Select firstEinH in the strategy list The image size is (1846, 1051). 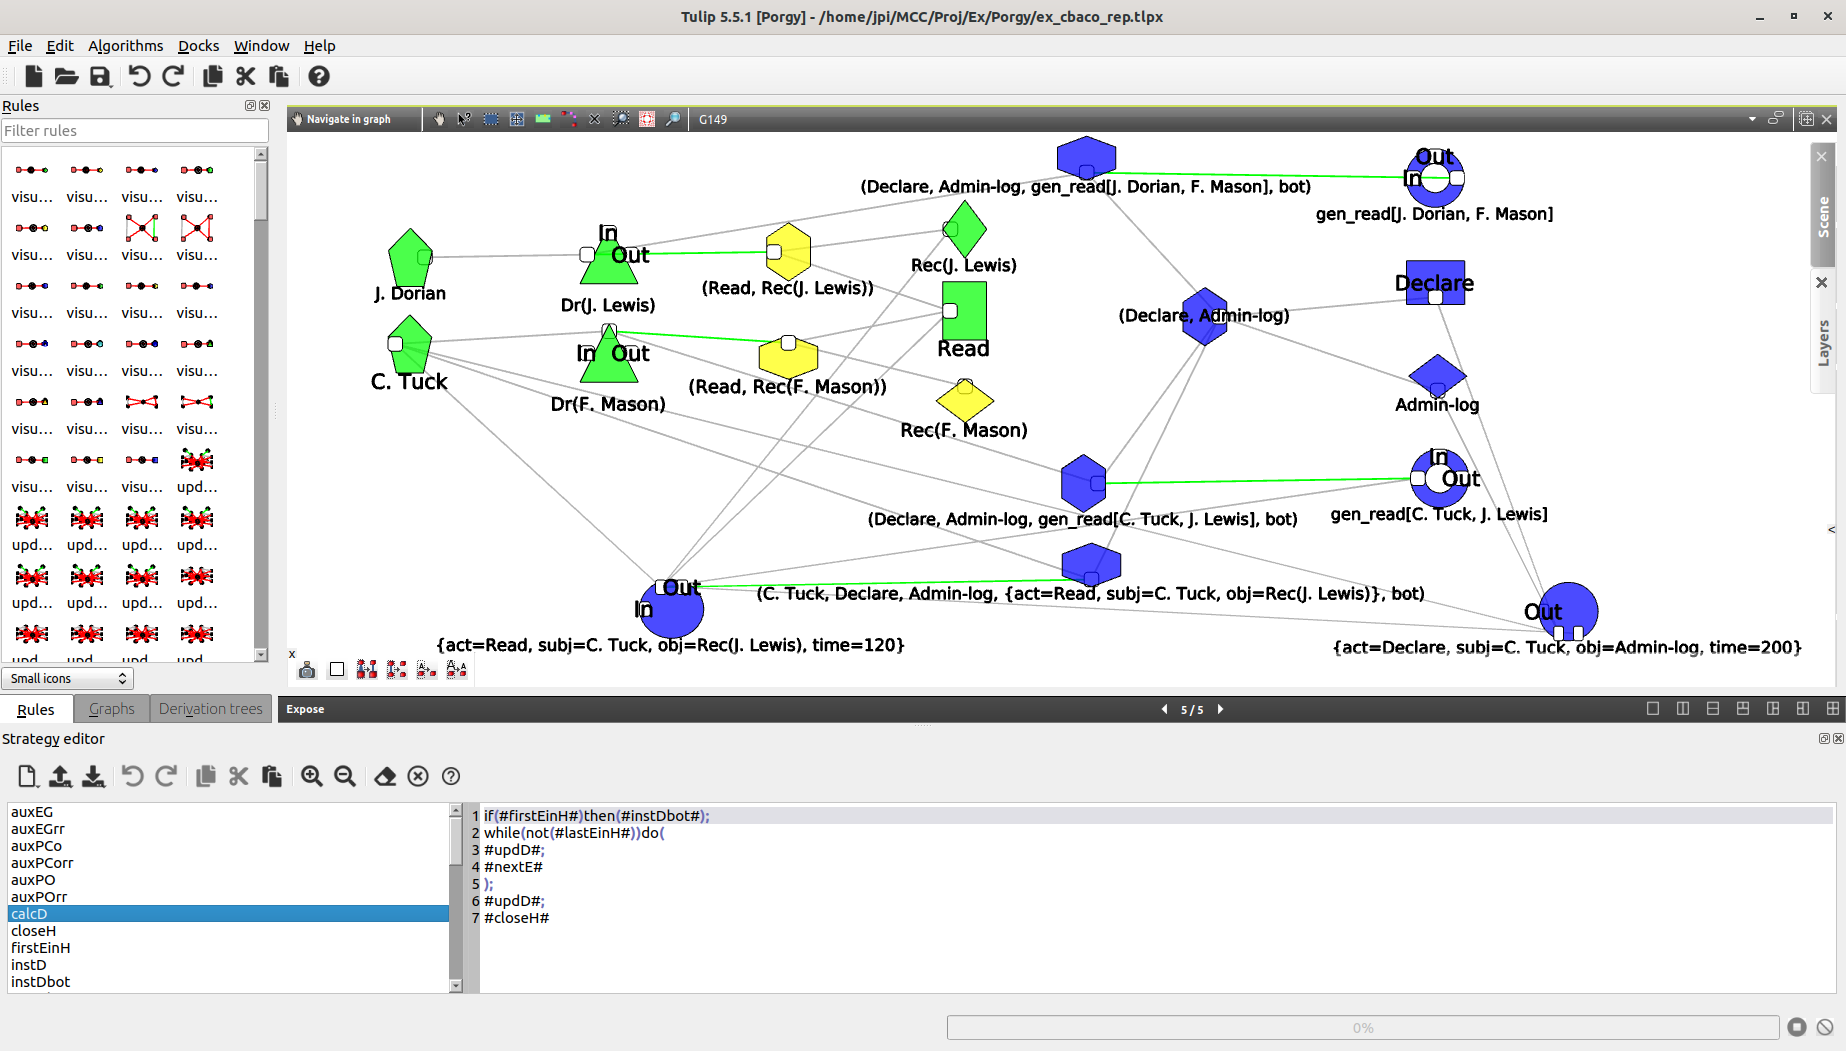(x=228, y=948)
